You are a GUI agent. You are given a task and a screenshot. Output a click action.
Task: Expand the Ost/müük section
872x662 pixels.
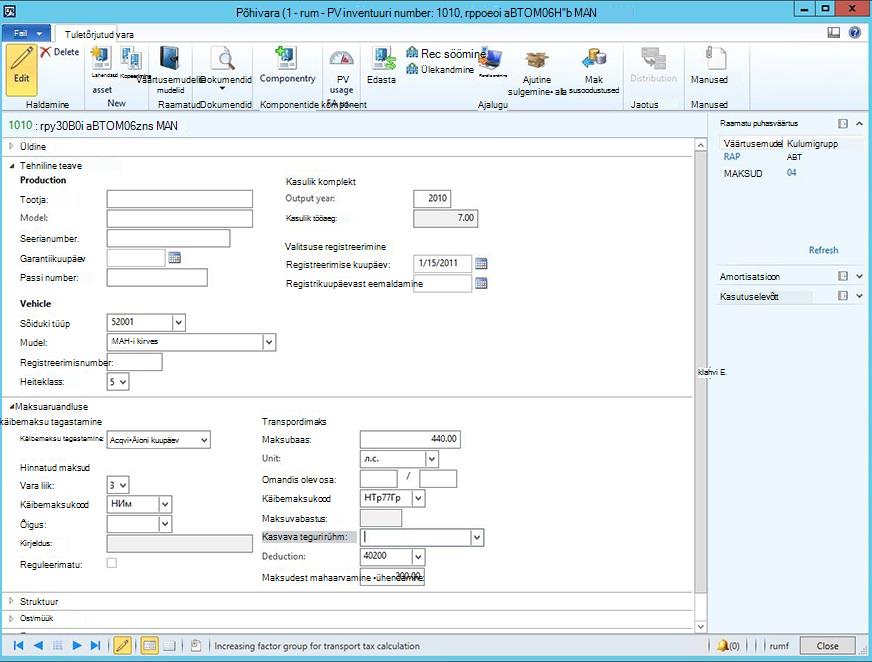11,618
